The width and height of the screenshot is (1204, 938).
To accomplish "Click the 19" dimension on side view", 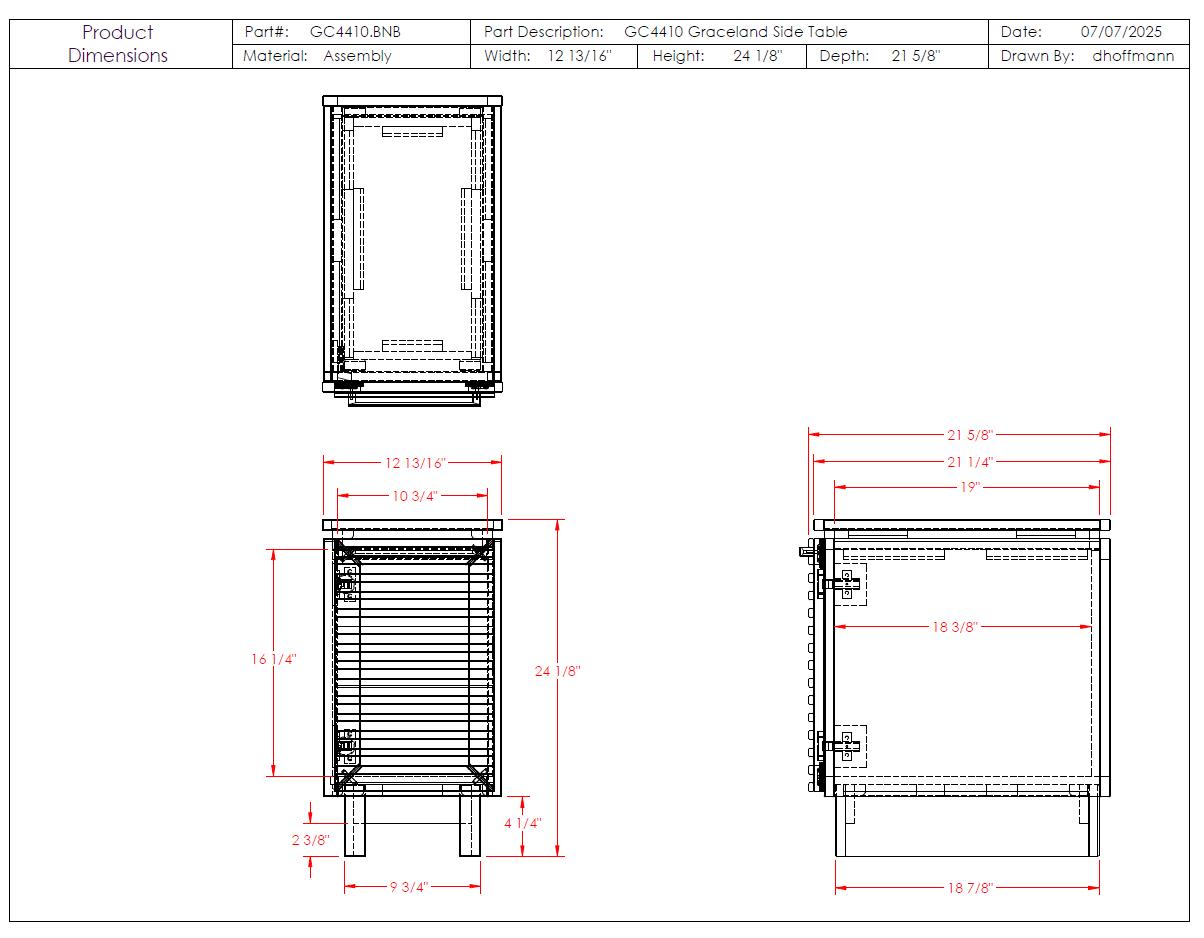I will point(967,487).
